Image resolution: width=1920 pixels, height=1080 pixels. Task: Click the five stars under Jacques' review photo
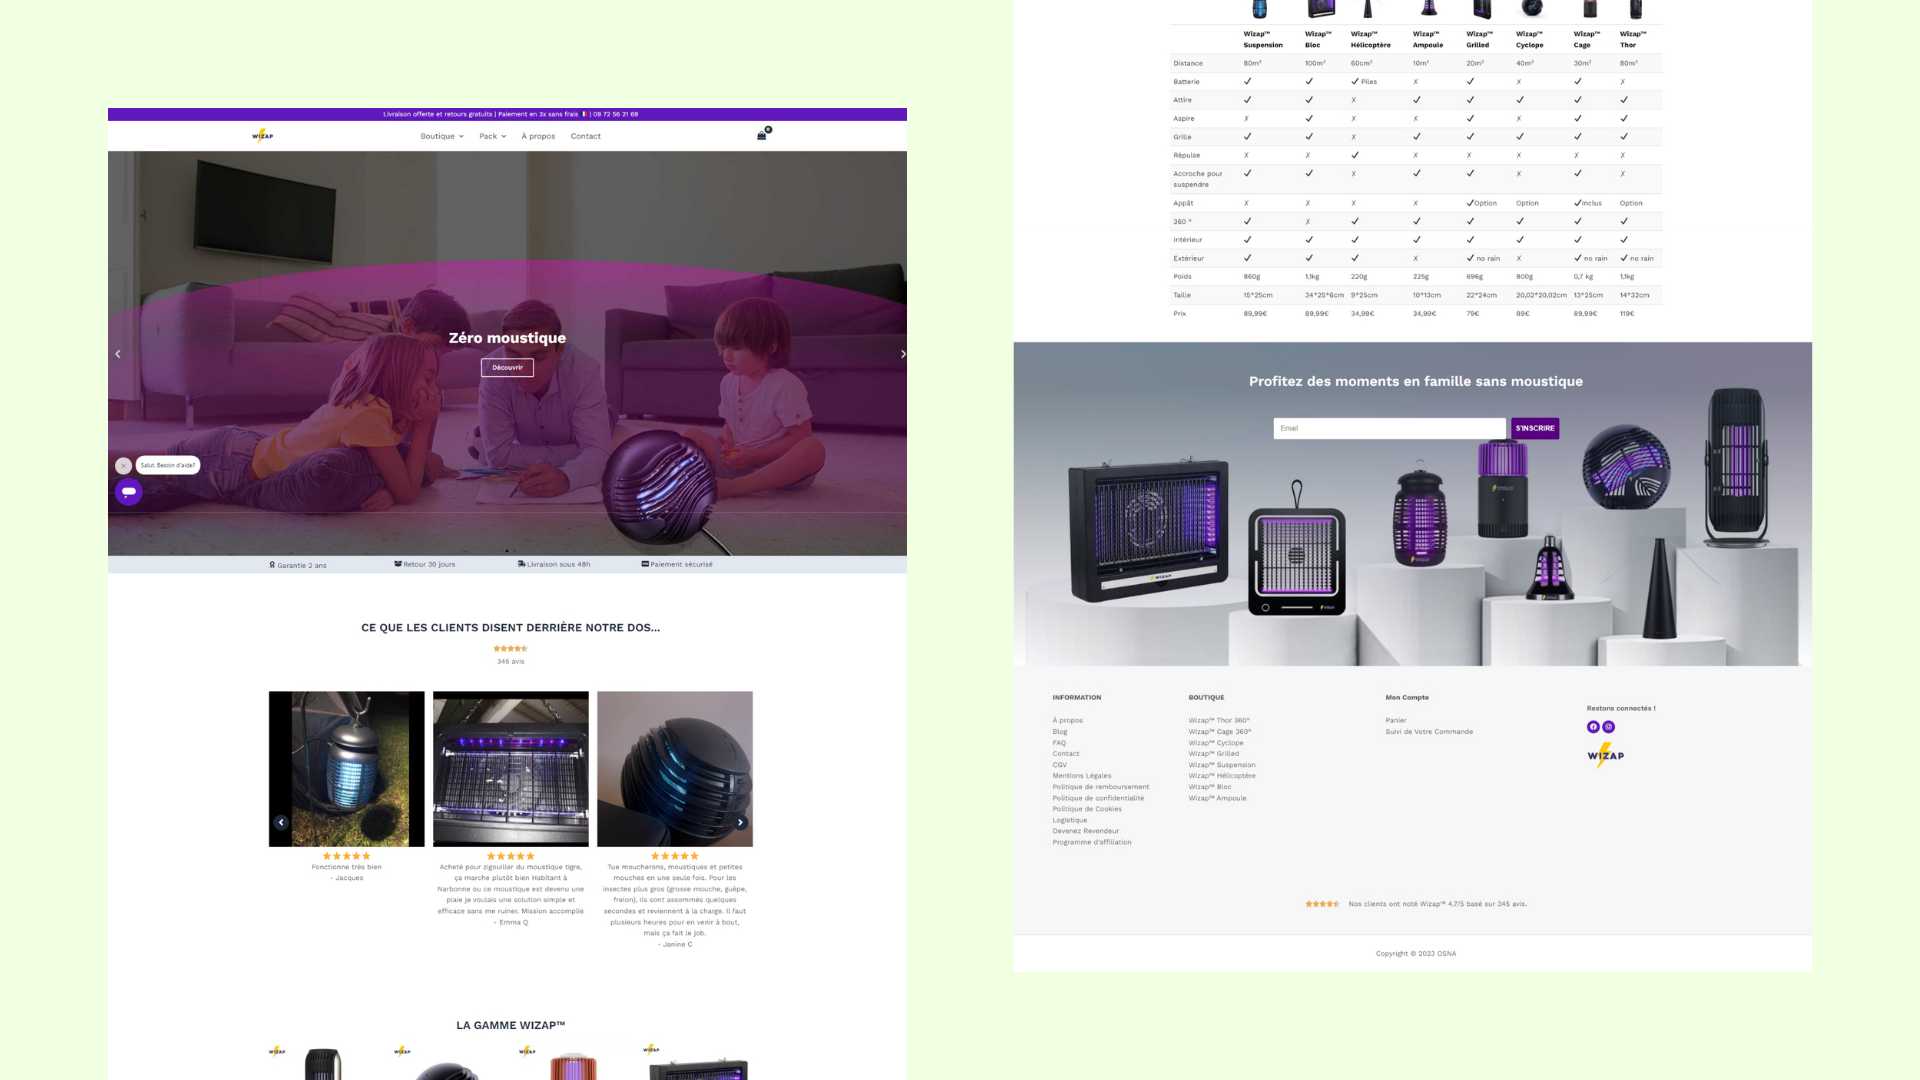click(346, 856)
